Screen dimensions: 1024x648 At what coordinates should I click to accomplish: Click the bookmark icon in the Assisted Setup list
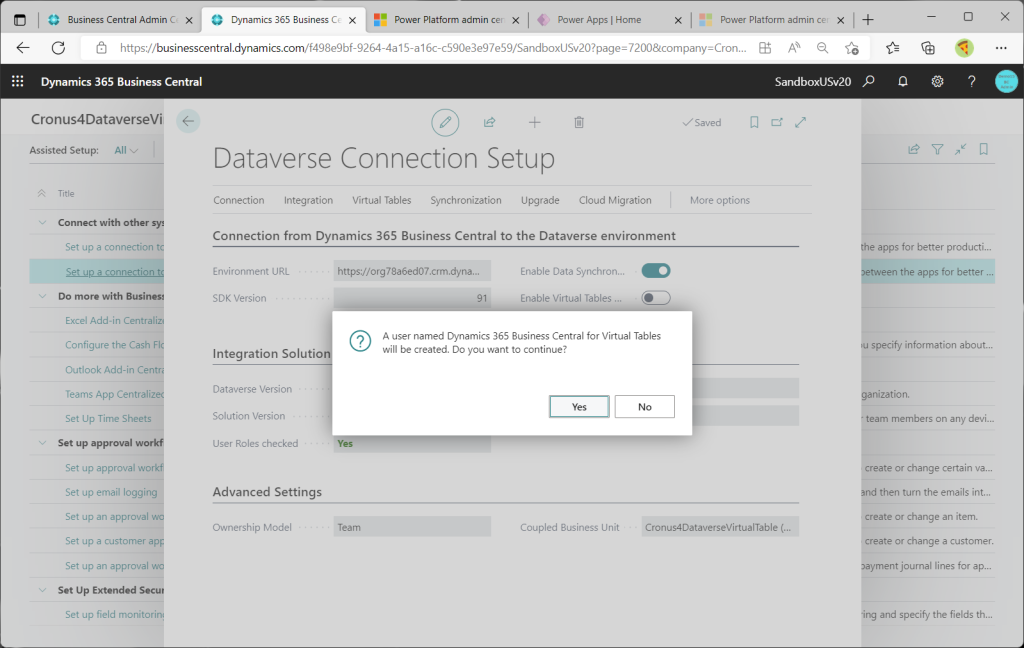(984, 150)
